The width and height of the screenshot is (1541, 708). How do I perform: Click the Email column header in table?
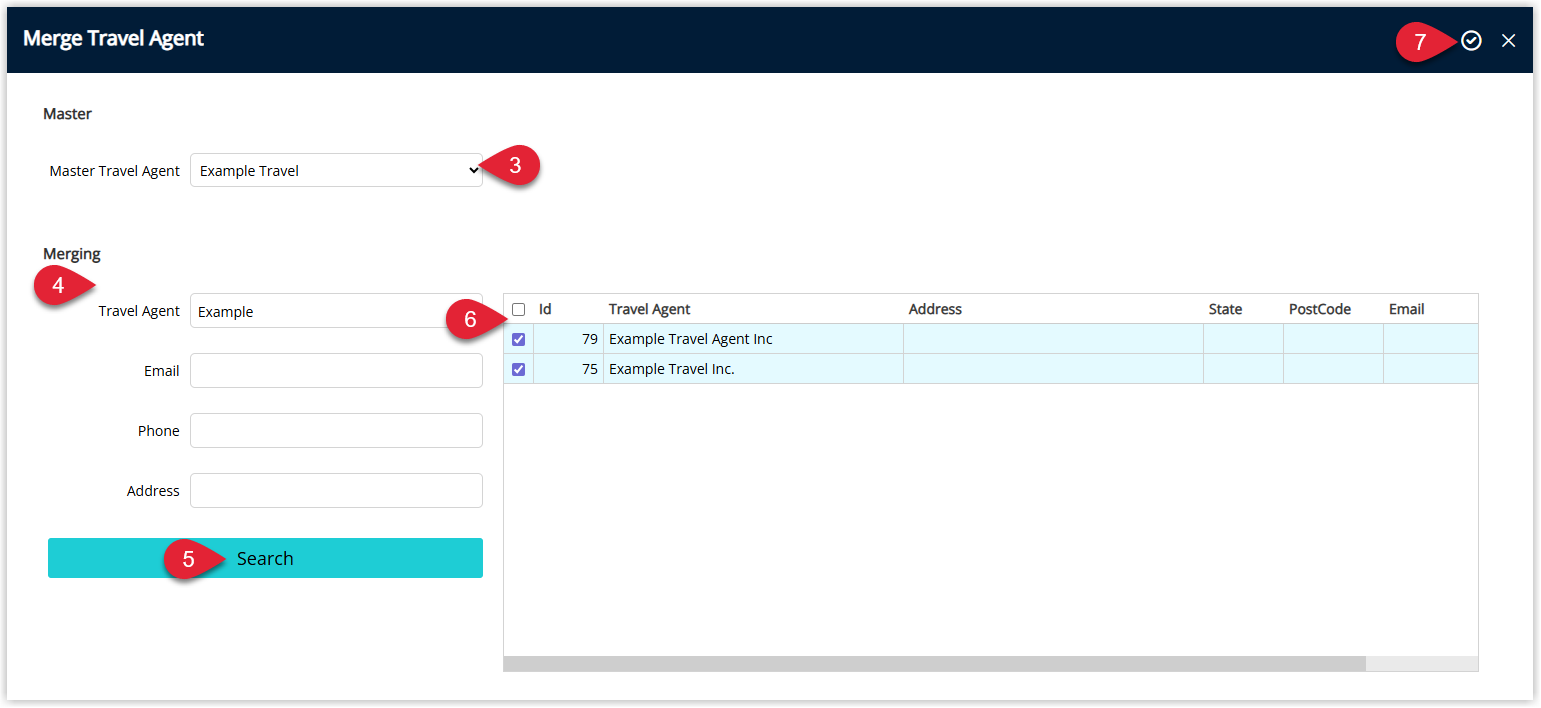pos(1430,309)
